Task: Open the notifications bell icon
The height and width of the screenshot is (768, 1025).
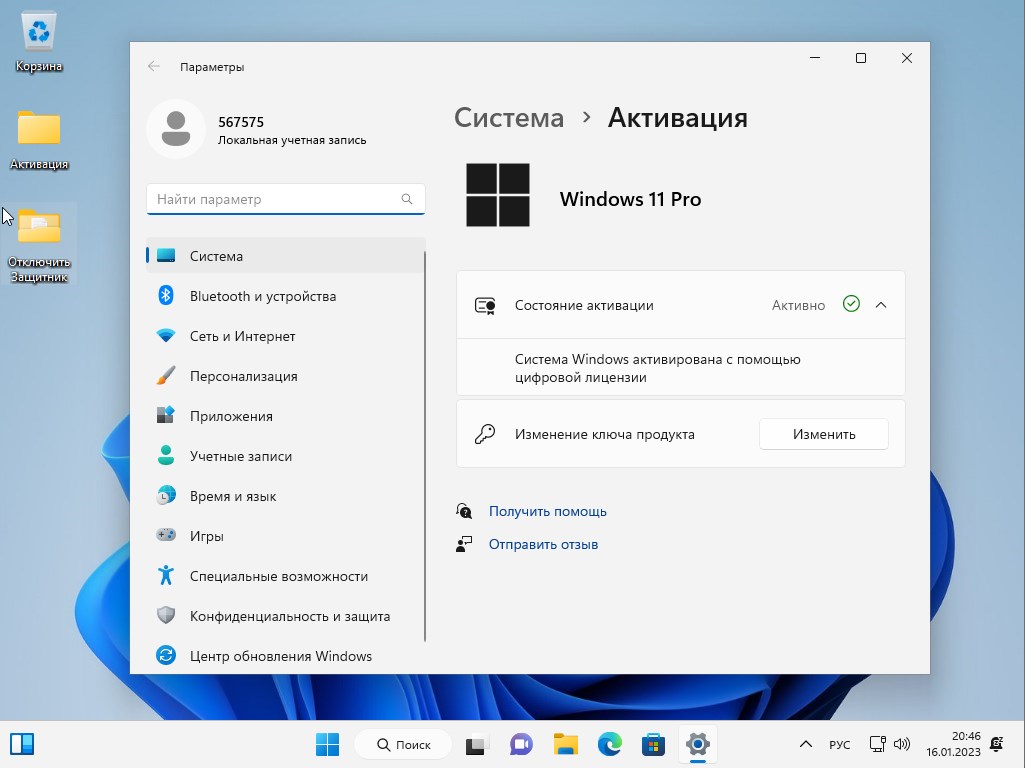Action: click(997, 744)
